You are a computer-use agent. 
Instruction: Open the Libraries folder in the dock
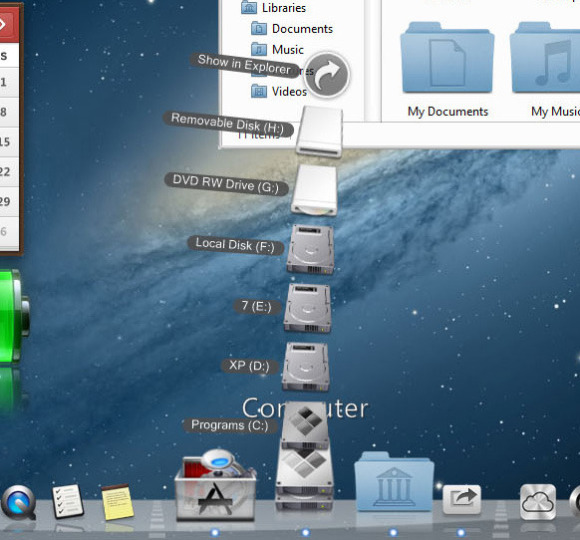tap(394, 482)
